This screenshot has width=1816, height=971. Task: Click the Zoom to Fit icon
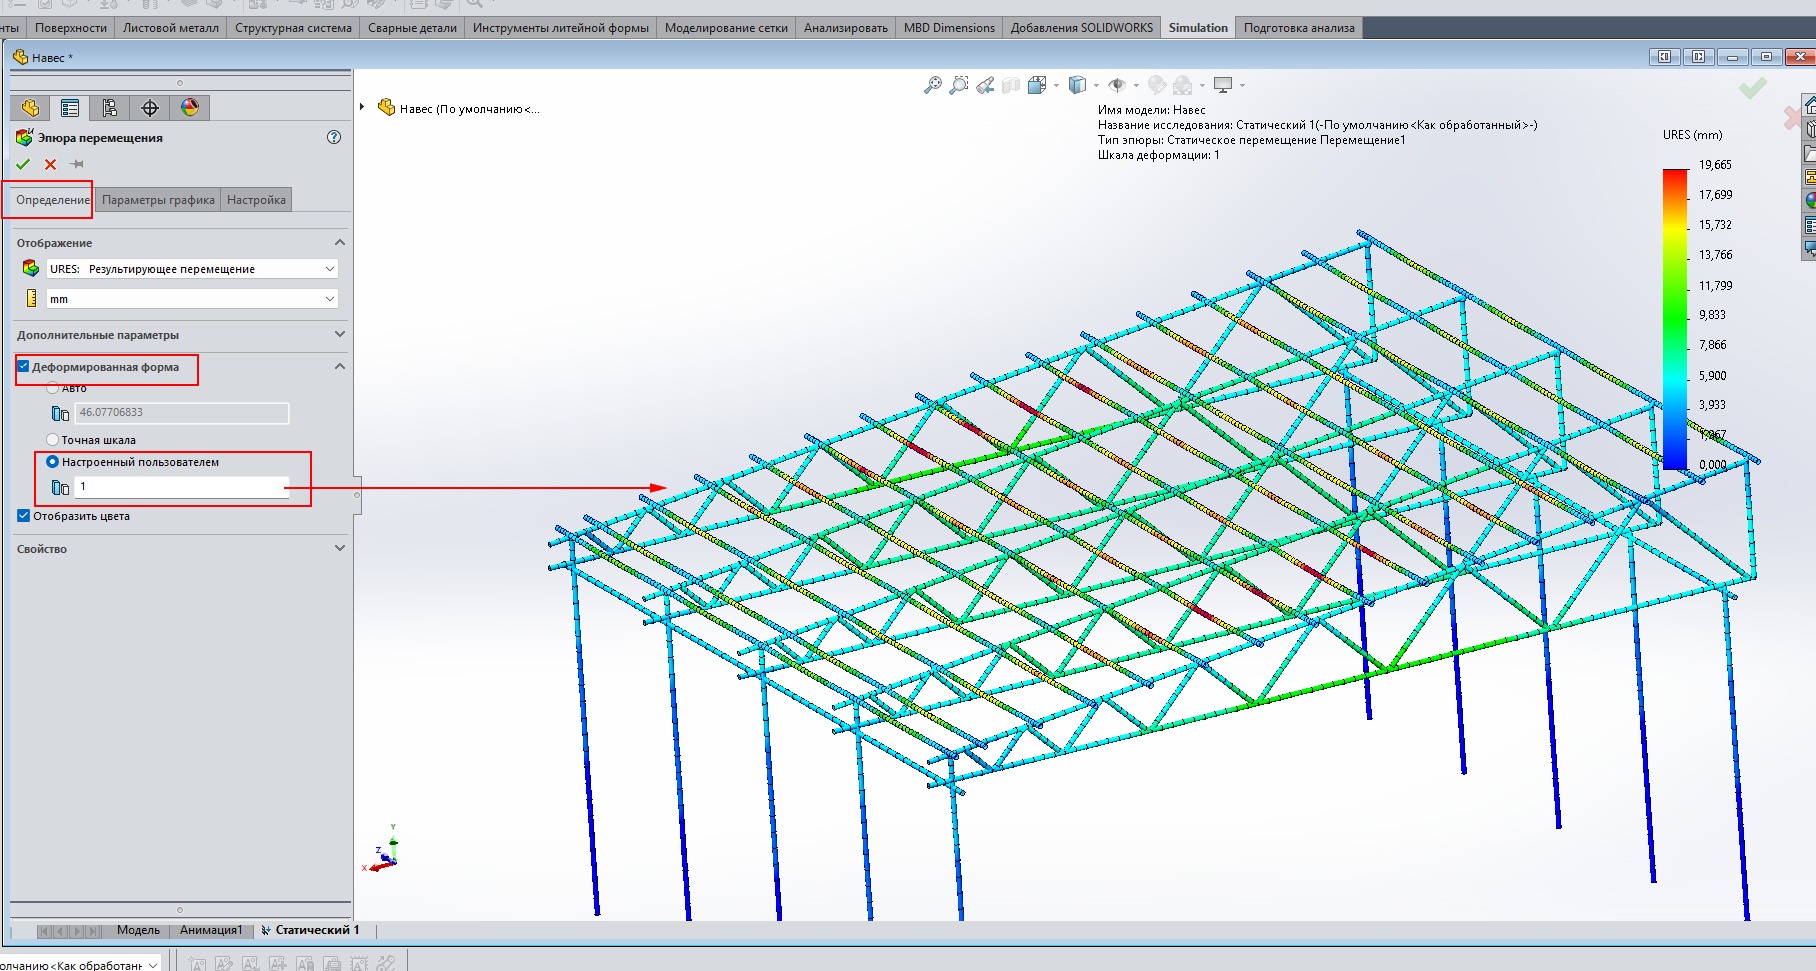(932, 86)
